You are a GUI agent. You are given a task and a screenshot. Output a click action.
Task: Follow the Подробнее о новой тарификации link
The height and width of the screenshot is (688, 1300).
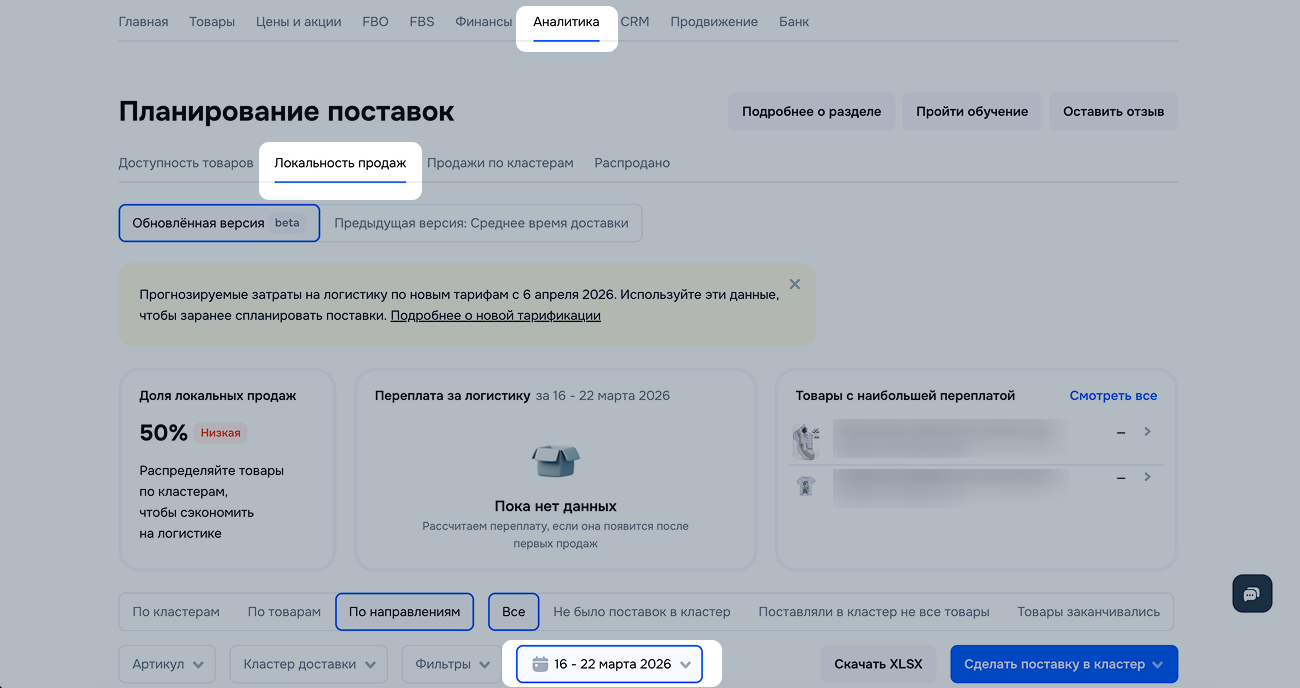pyautogui.click(x=495, y=315)
